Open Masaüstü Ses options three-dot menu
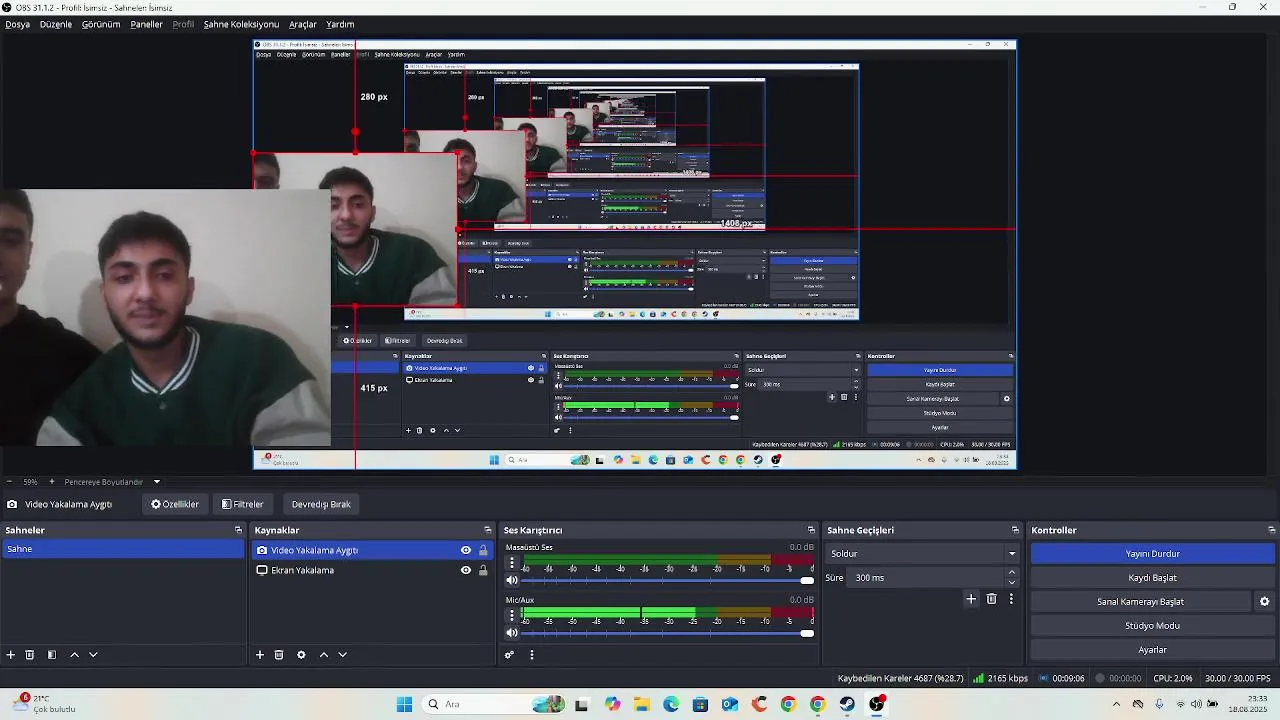 point(512,563)
